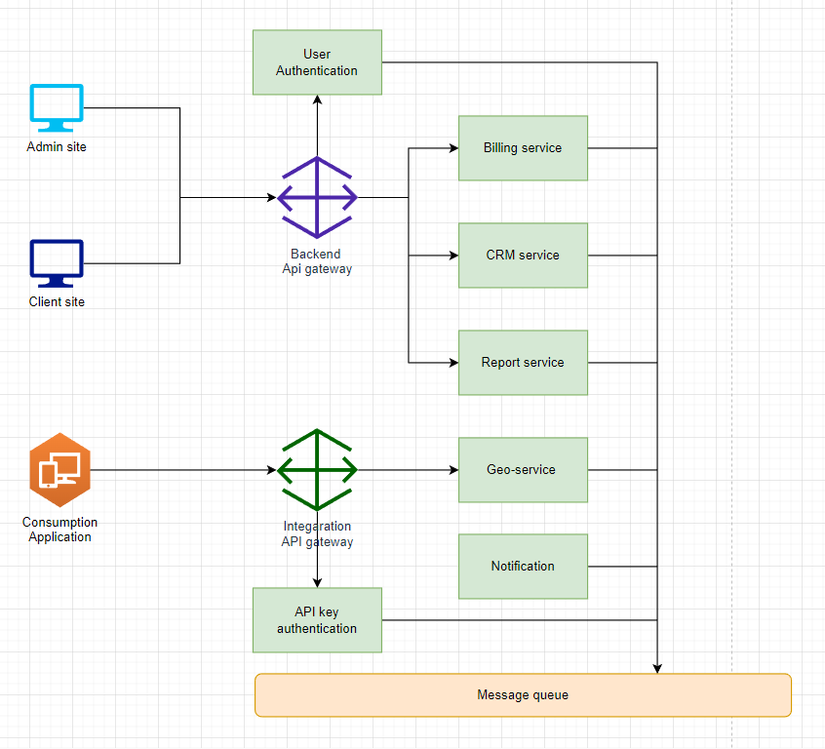825x749 pixels.
Task: Select the Report service box
Action: click(522, 362)
